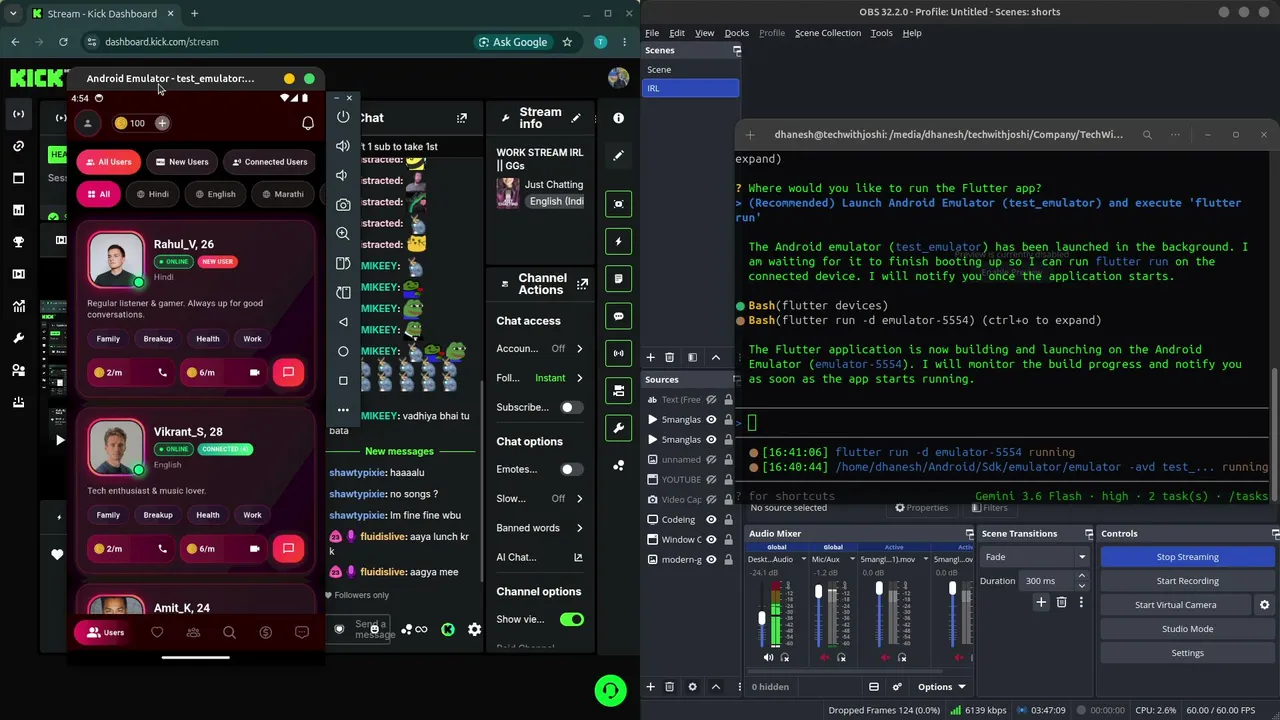This screenshot has width=1280, height=720.
Task: Hide the modern-g source in OBS
Action: 711,560
